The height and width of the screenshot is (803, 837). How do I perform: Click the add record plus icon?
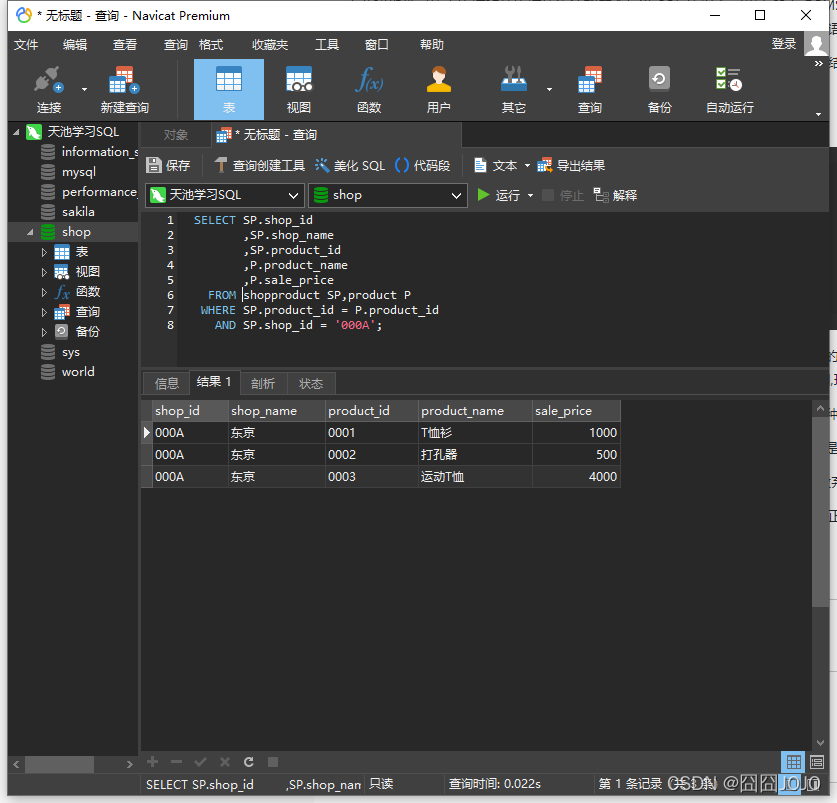click(x=153, y=762)
